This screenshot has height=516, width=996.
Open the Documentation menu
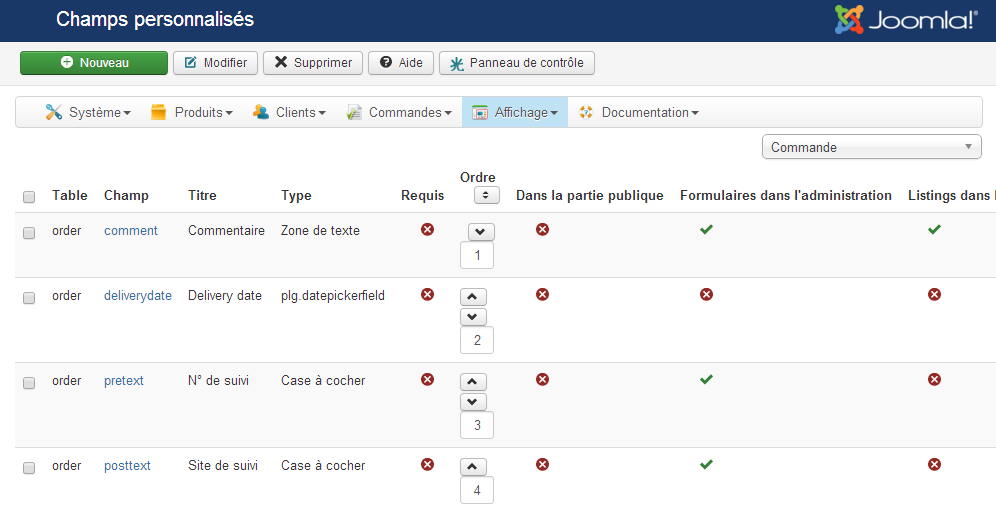[638, 113]
